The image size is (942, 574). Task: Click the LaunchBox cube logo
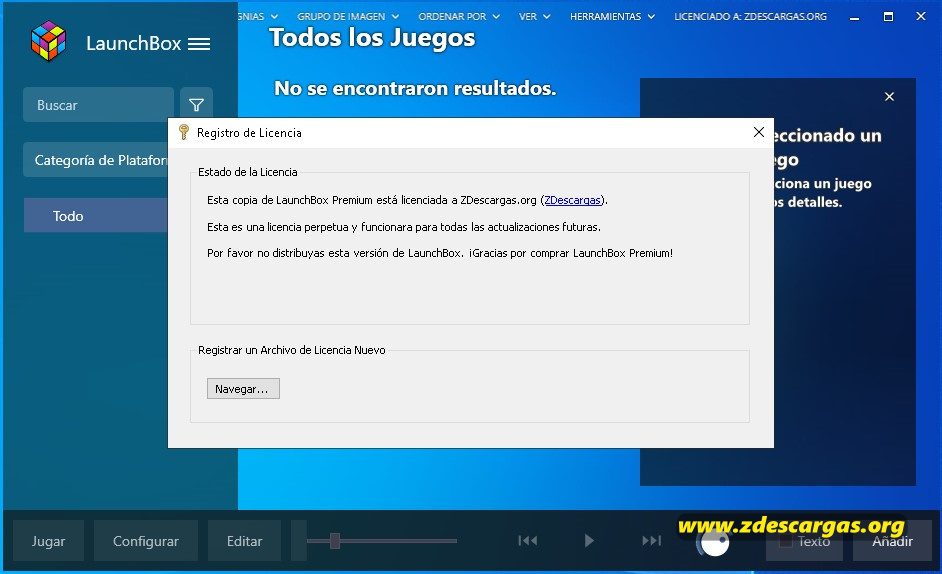(x=48, y=41)
